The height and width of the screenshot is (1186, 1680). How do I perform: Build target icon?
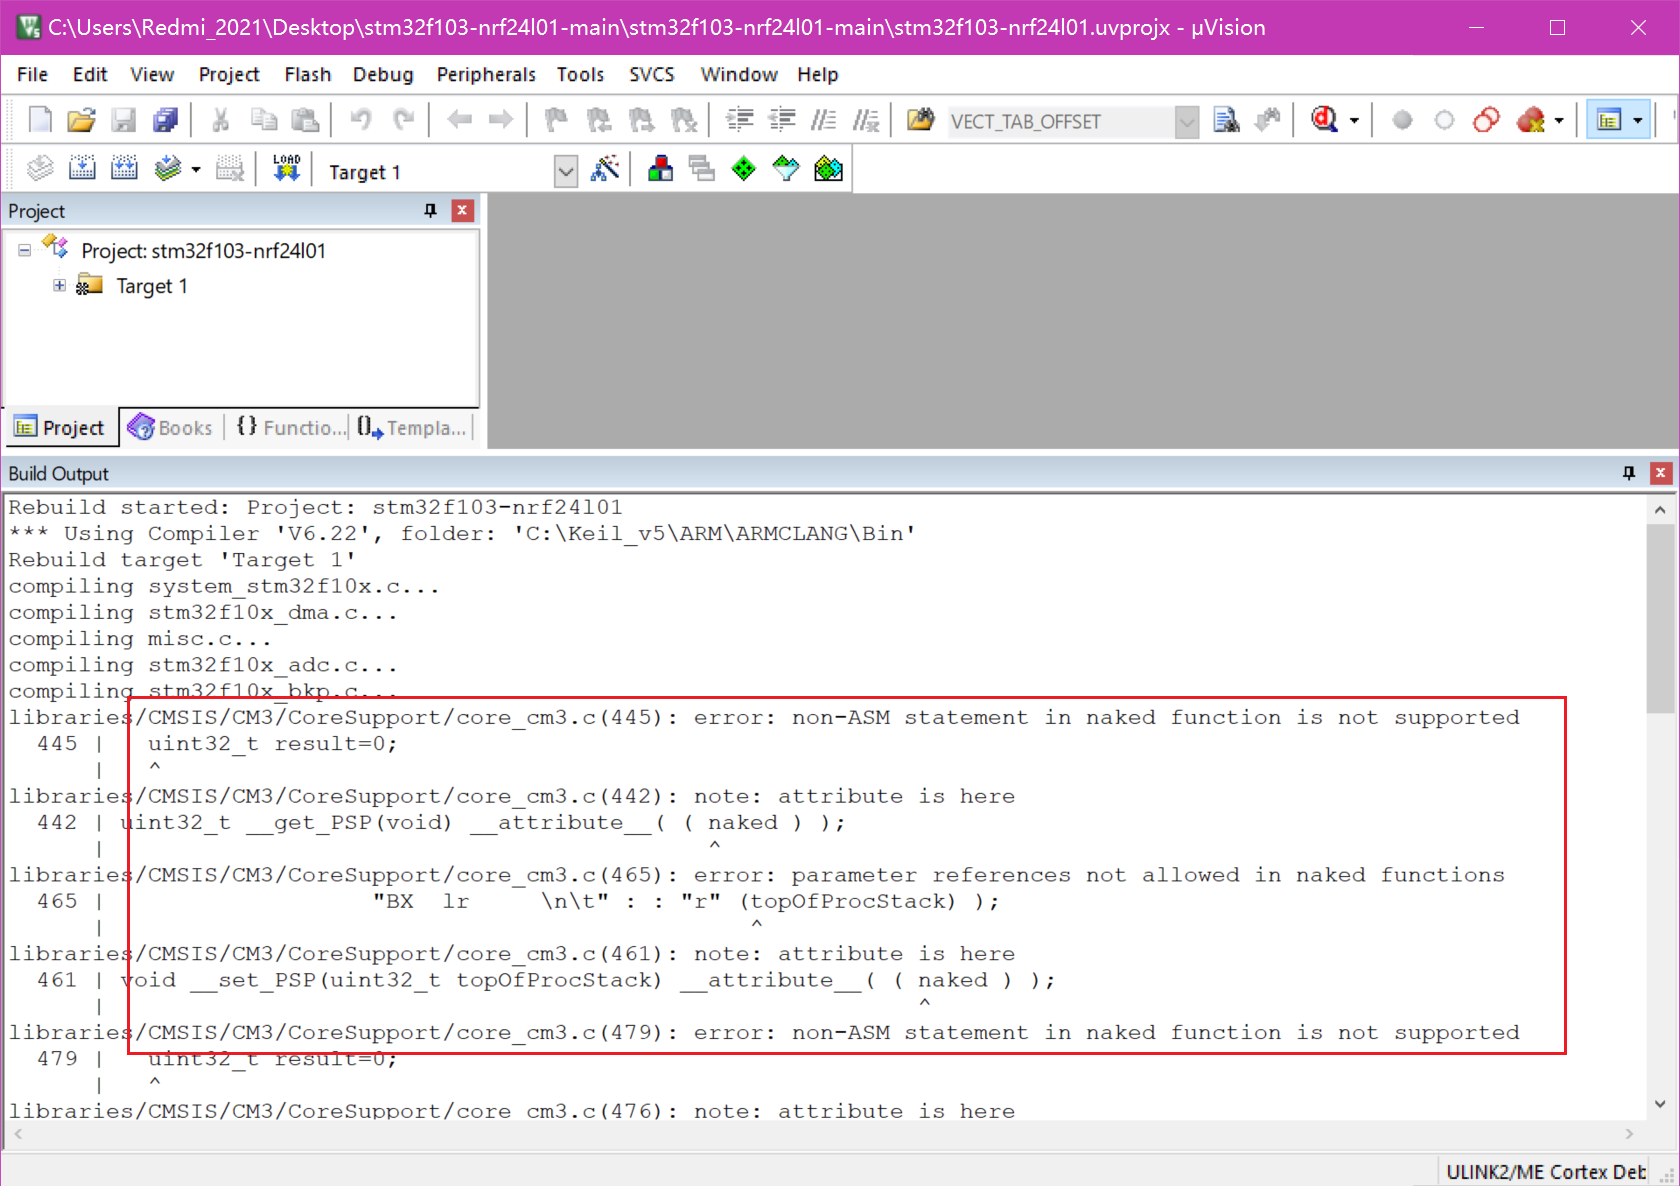(82, 168)
